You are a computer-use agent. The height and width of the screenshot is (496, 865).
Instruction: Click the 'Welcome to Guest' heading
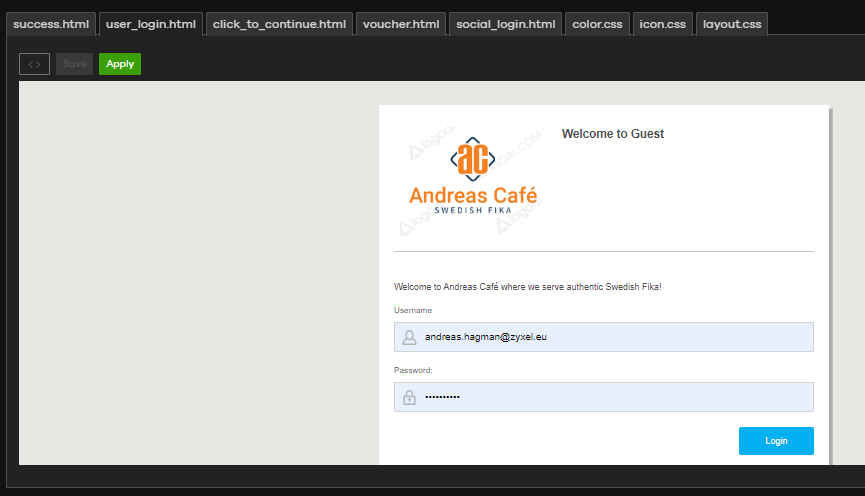[612, 134]
